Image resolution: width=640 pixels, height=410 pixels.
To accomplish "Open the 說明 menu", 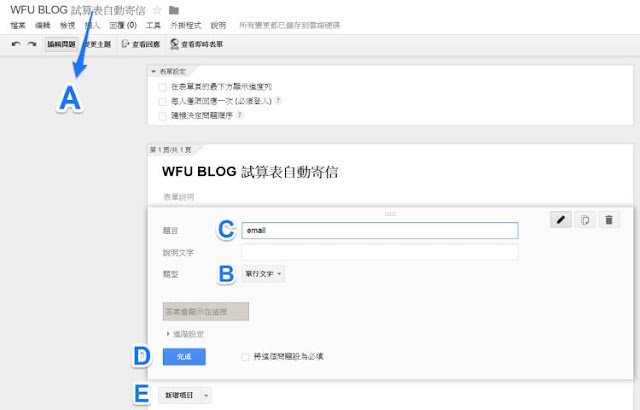I will (x=218, y=25).
